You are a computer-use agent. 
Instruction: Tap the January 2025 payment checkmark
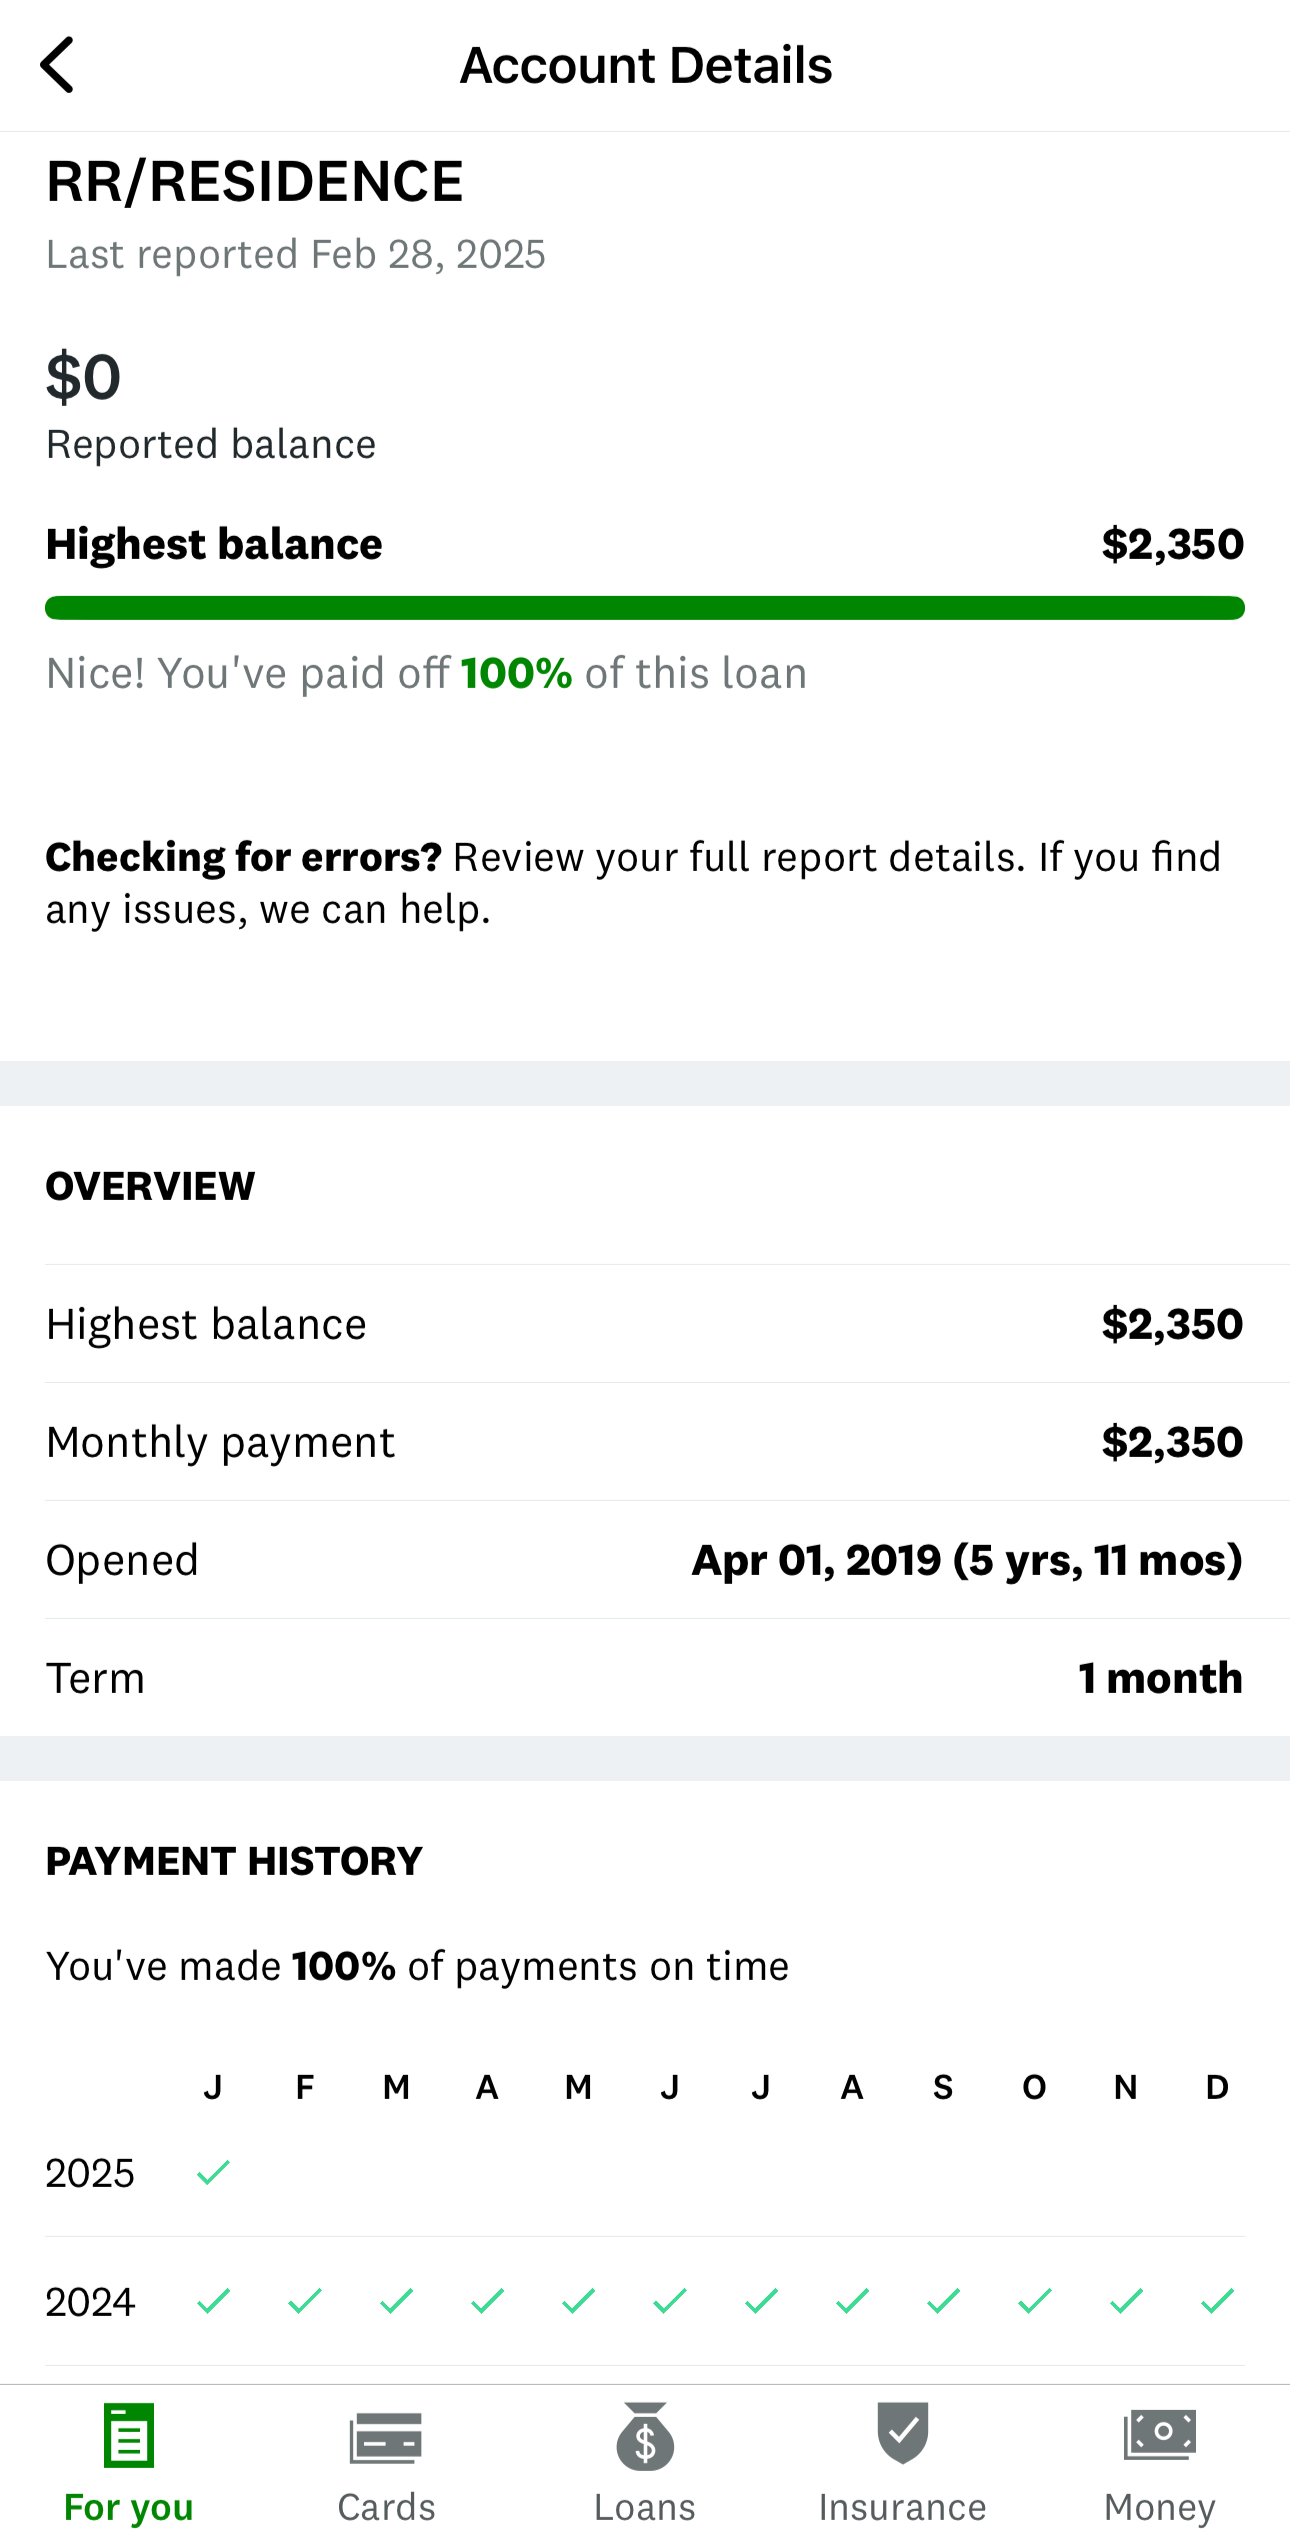coord(213,2172)
